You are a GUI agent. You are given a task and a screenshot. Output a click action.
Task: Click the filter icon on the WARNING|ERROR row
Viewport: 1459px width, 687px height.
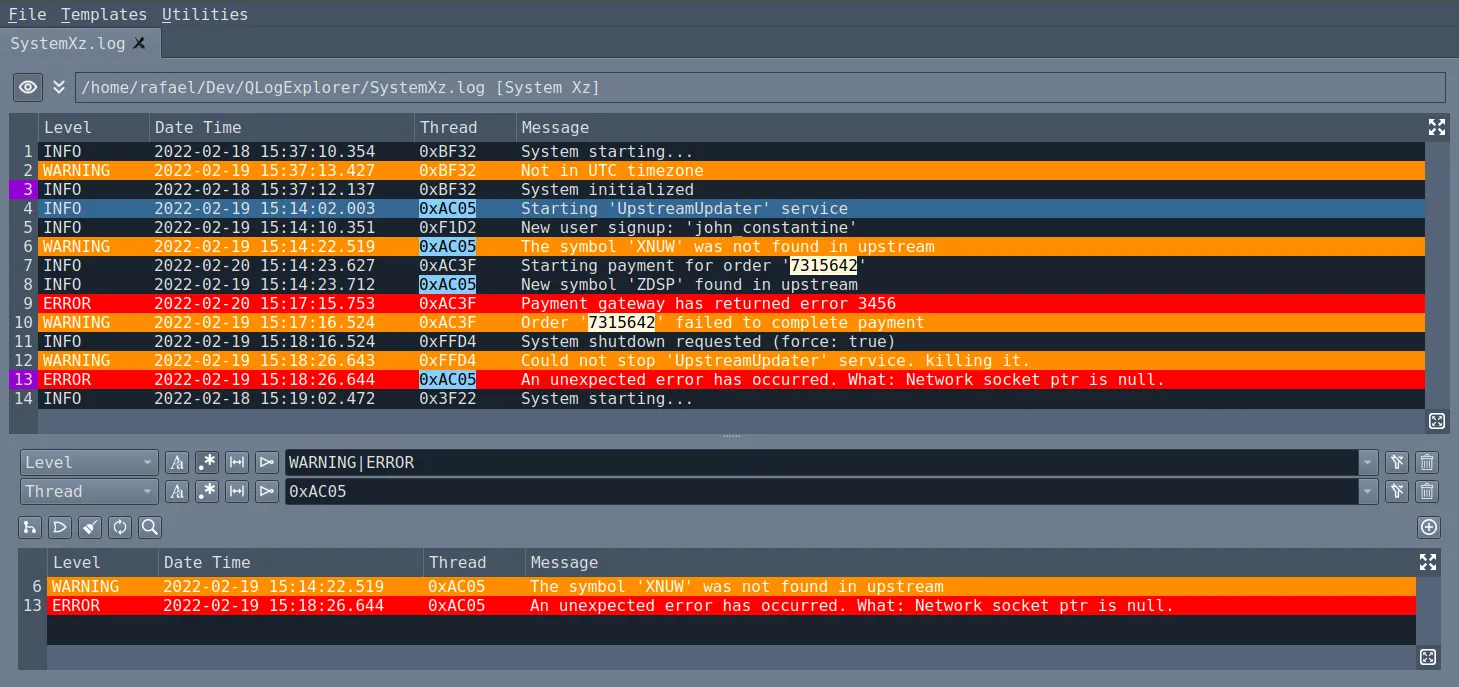pyautogui.click(x=1398, y=462)
